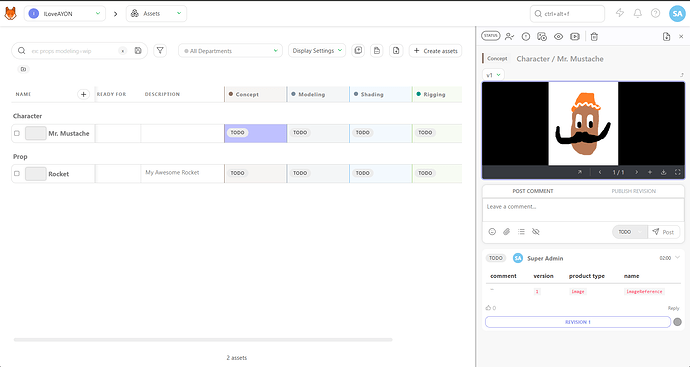Screen dimensions: 690x367
Task: Open the lightning bolt news feed icon
Action: (620, 13)
